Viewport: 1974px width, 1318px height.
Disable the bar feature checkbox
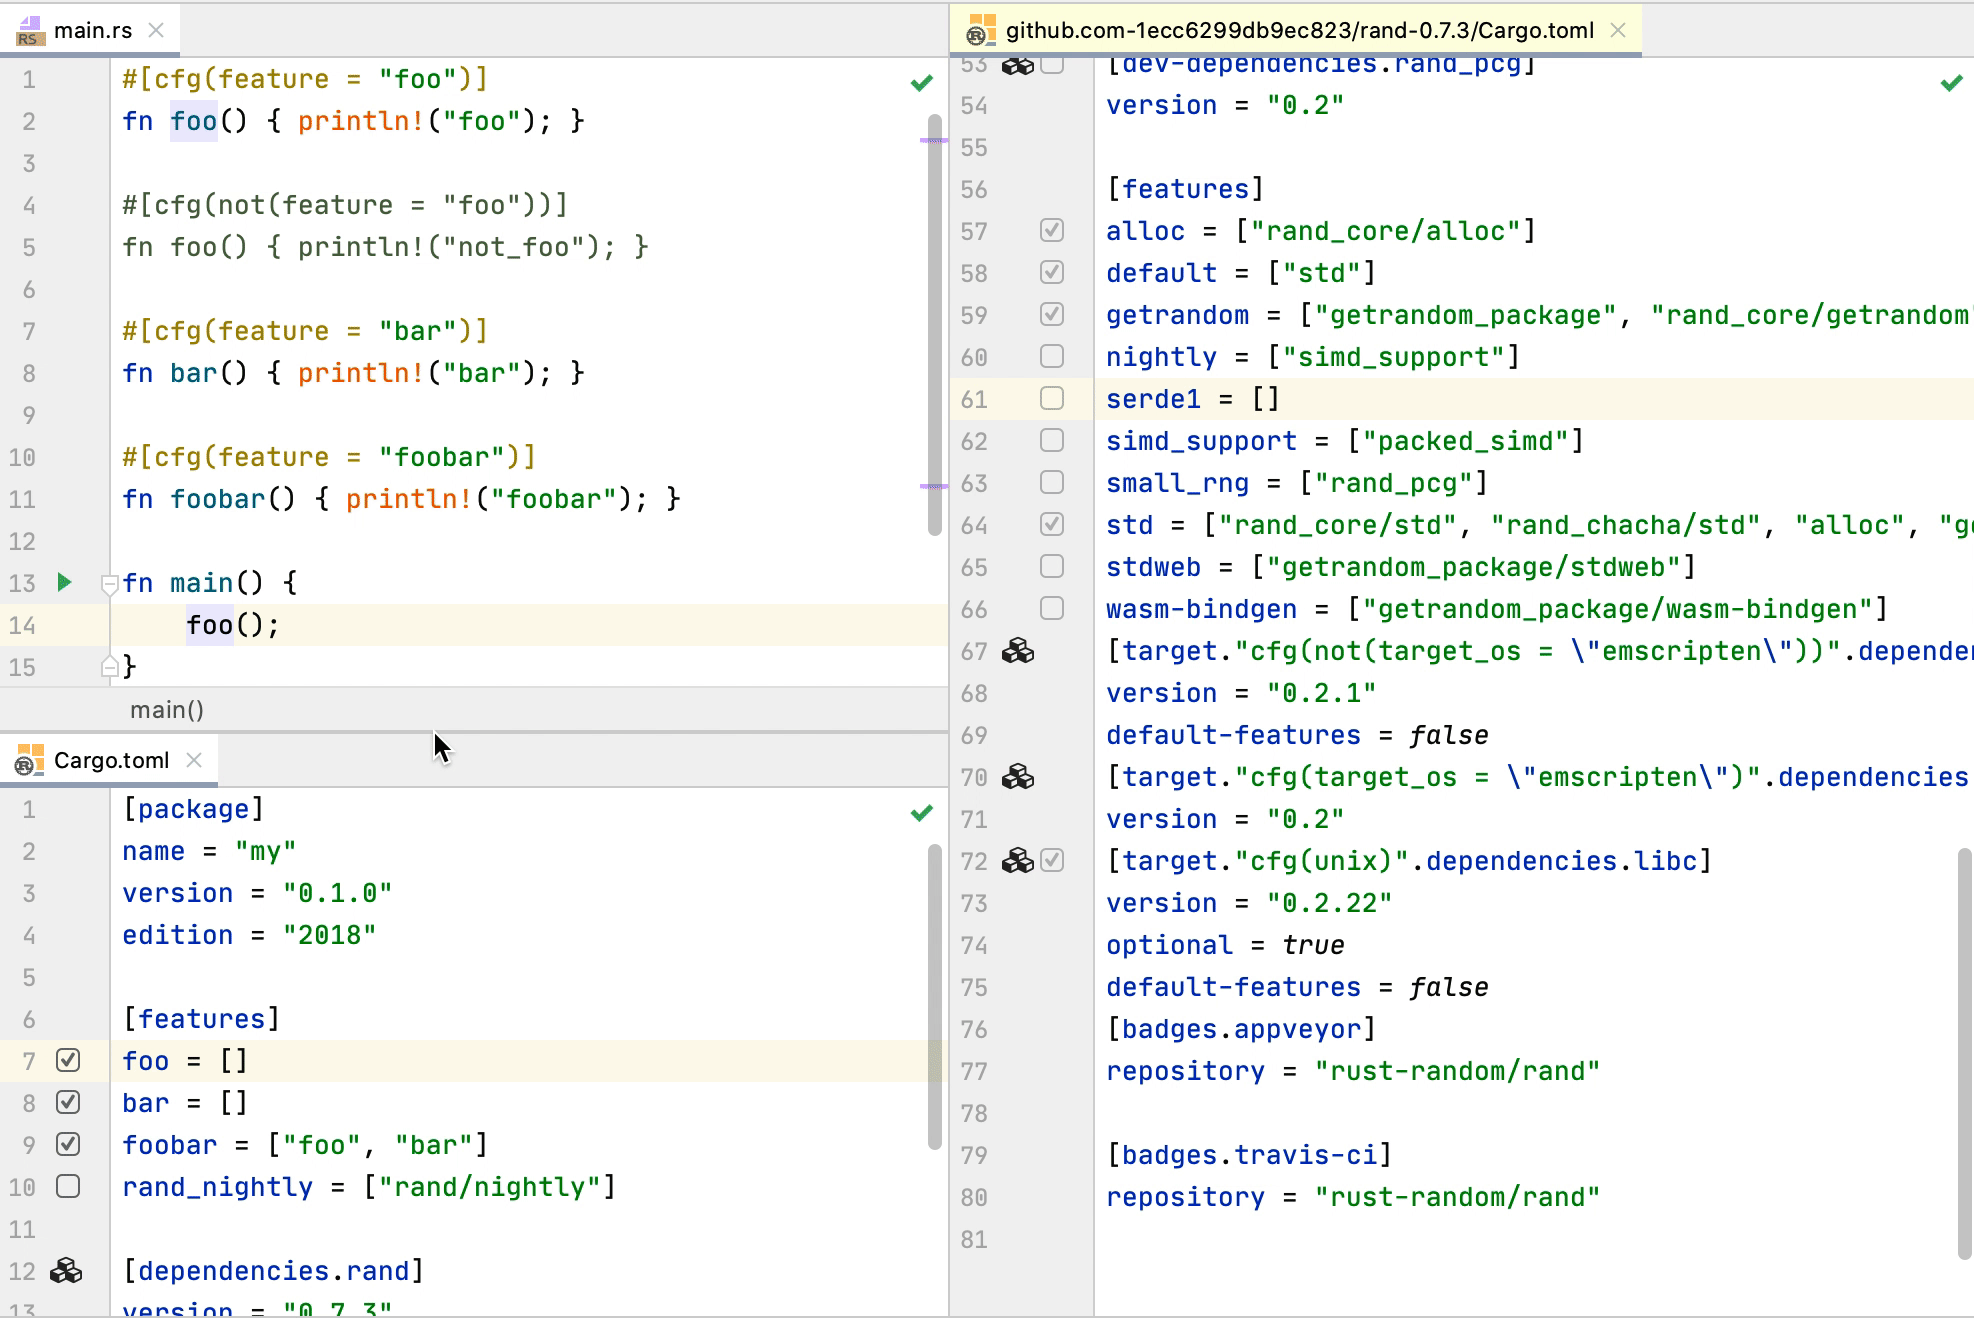[68, 1102]
